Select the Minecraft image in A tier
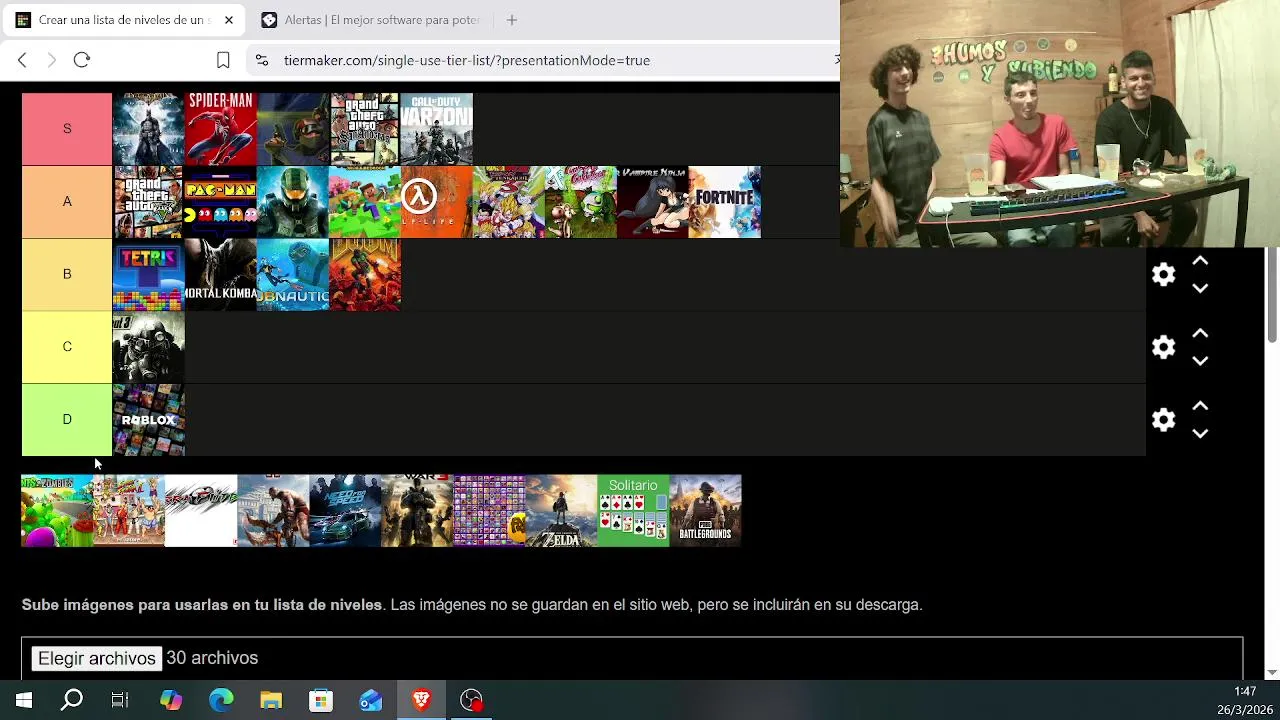 tap(365, 202)
